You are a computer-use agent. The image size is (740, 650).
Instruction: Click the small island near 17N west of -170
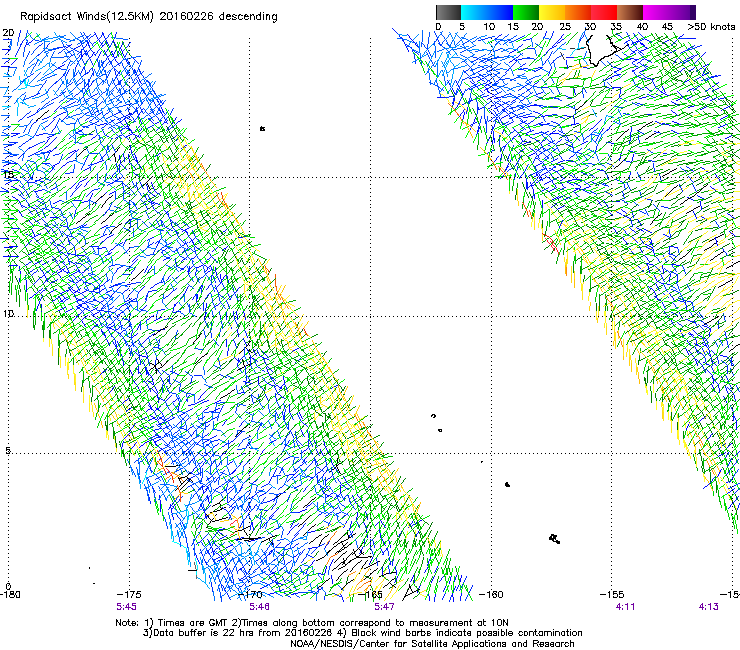262,128
